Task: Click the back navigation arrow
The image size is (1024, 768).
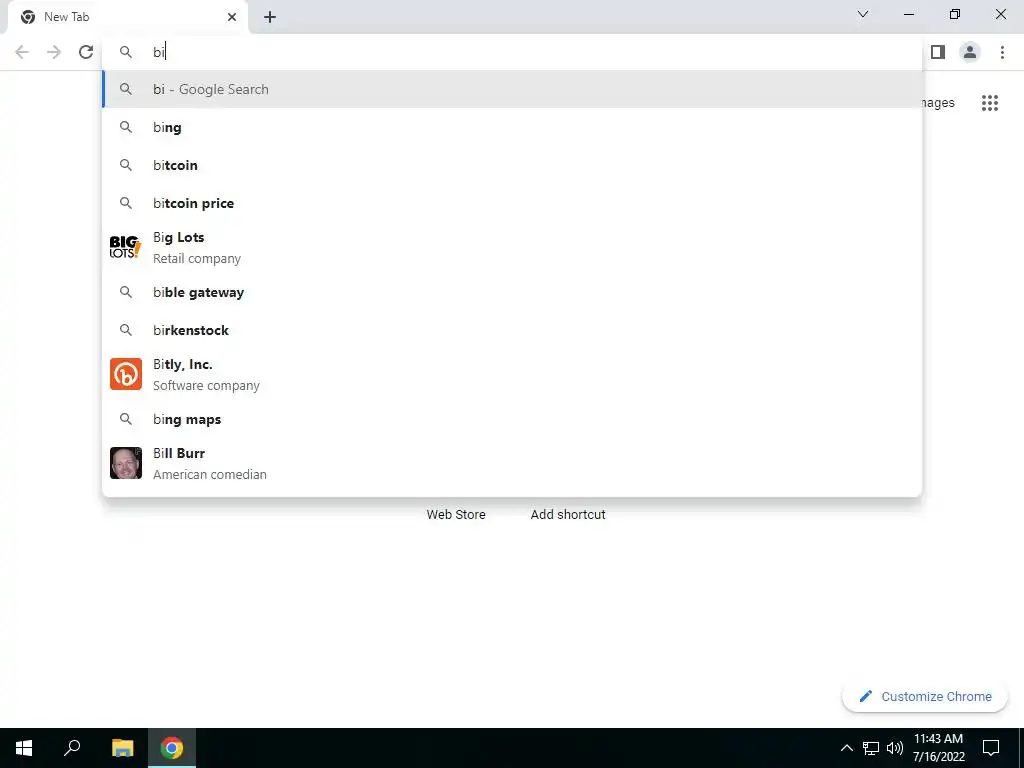Action: [x=22, y=52]
